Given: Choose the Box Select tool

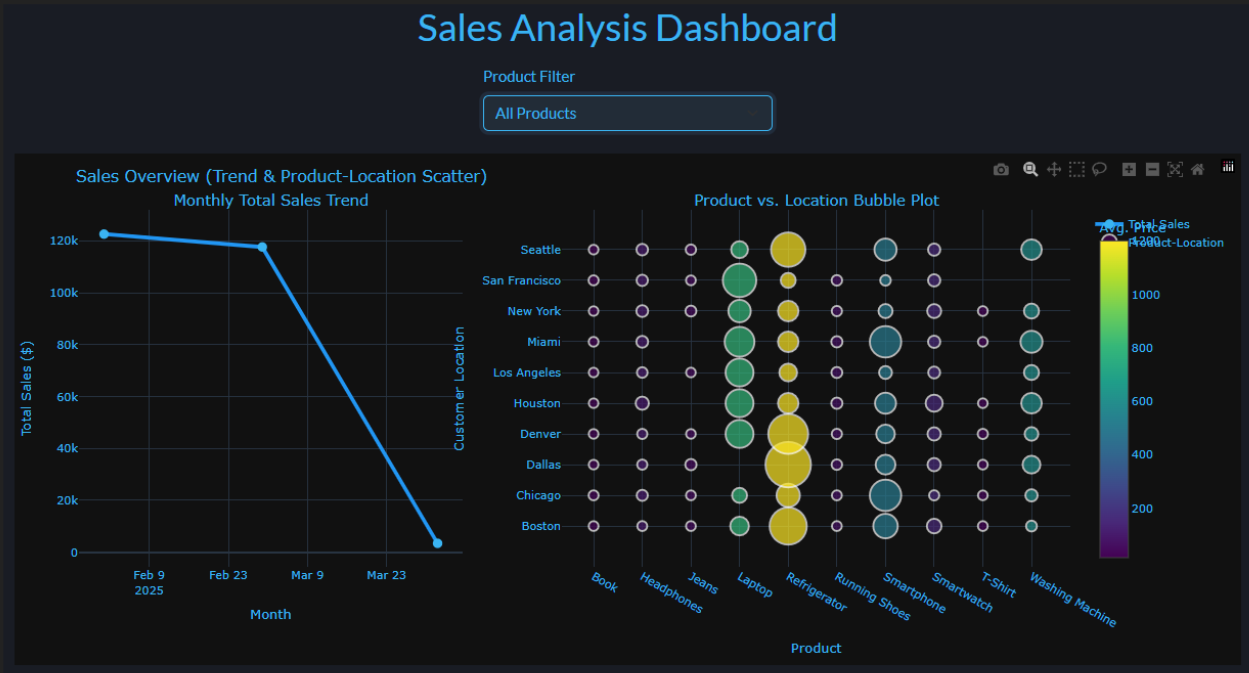Looking at the screenshot, I should [x=1076, y=170].
